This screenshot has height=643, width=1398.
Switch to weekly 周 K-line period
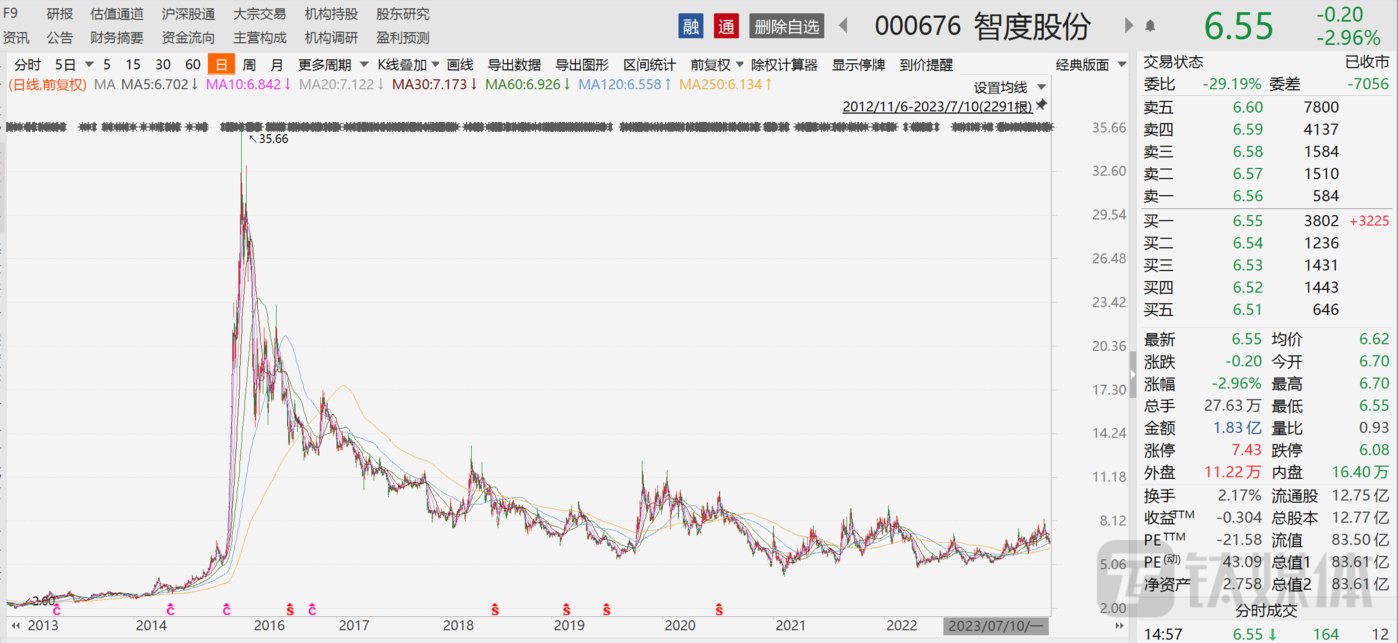pyautogui.click(x=249, y=65)
